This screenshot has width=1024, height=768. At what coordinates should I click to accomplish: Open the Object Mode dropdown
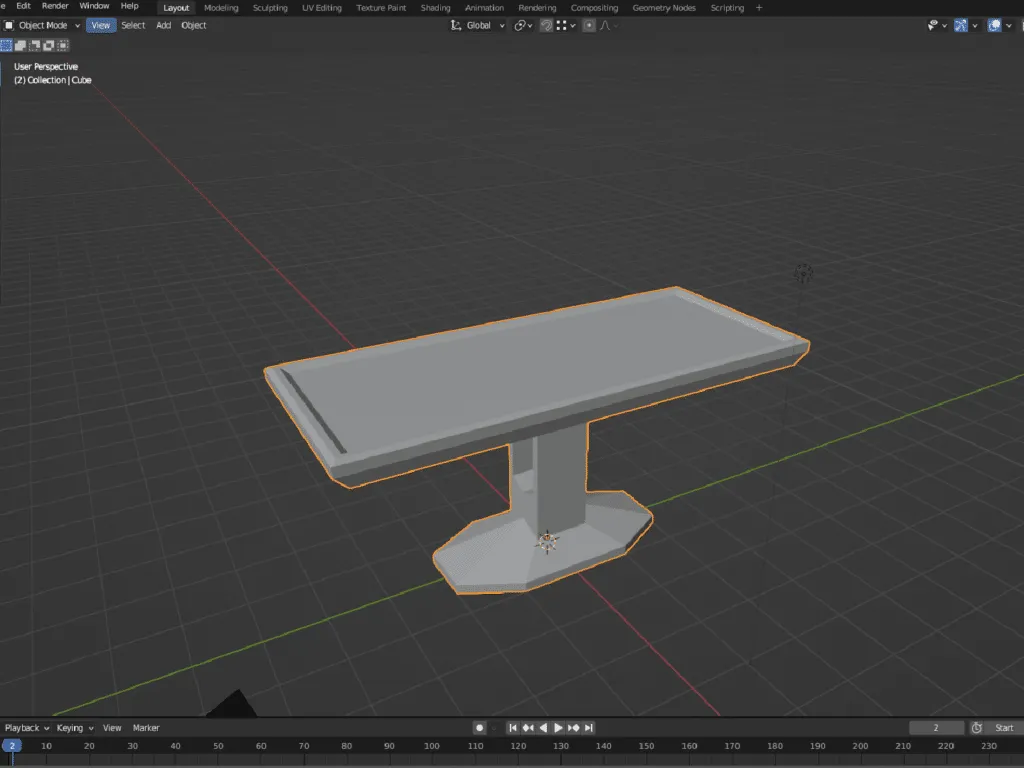coord(40,25)
